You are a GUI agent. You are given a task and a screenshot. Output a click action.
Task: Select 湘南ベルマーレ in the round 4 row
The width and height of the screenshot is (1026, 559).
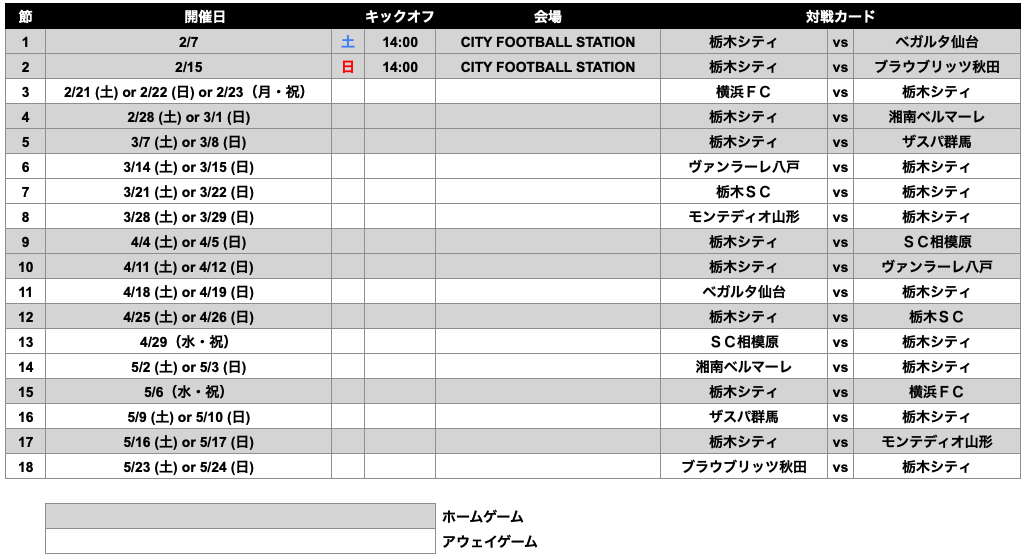[x=936, y=117]
